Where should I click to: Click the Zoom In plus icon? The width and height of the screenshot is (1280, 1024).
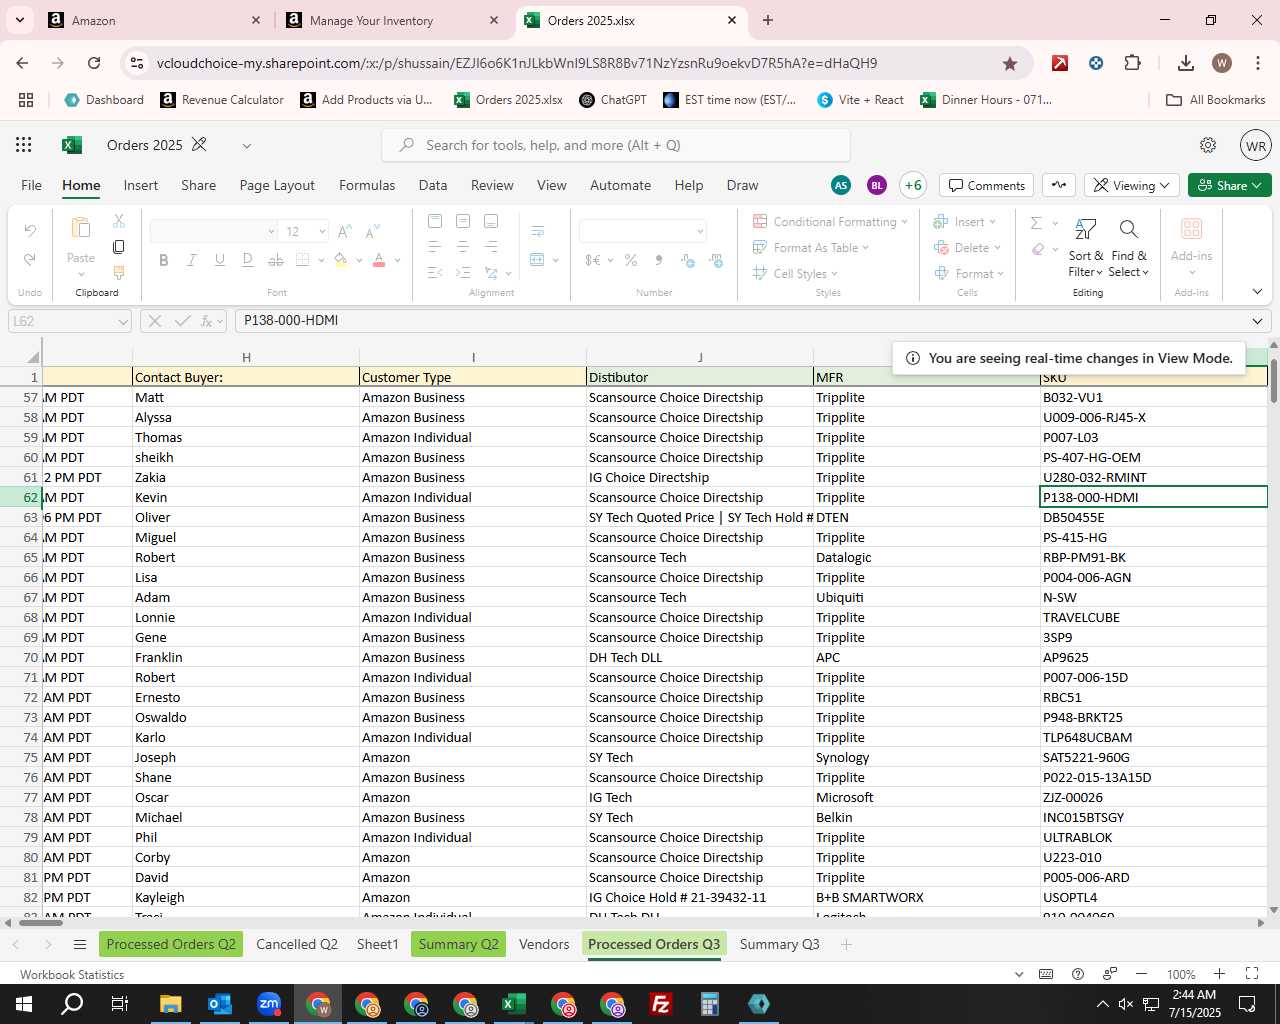coord(1219,974)
